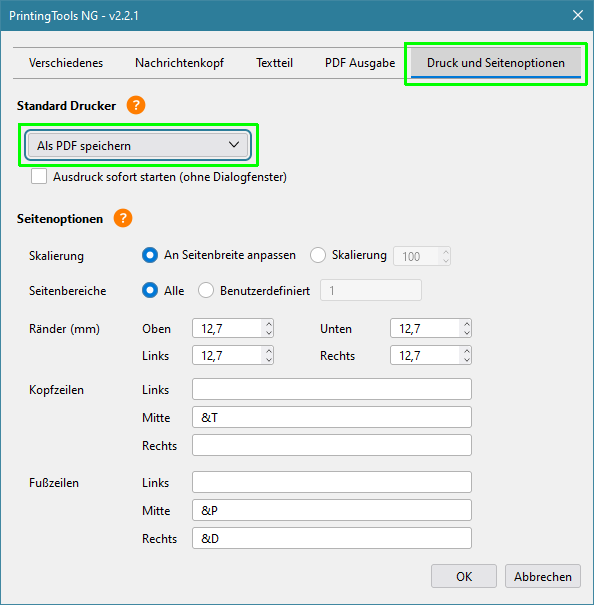
Task: Select An Seitenbreite anpassen option
Action: (x=150, y=255)
